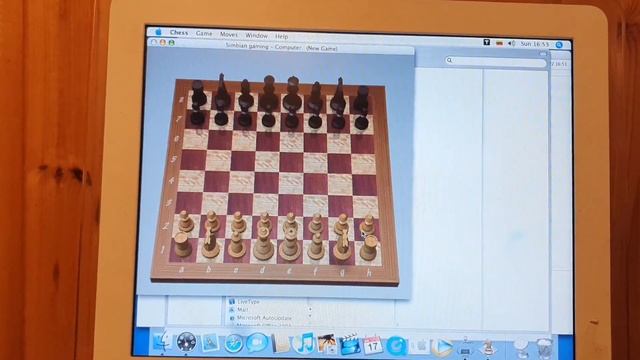Click the volume icon in menu bar
This screenshot has height=360, width=640.
click(511, 44)
